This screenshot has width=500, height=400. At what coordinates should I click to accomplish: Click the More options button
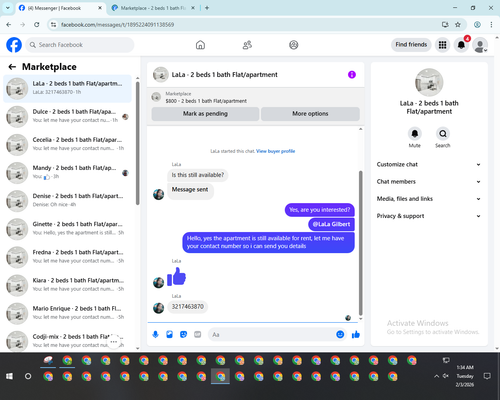(x=310, y=114)
